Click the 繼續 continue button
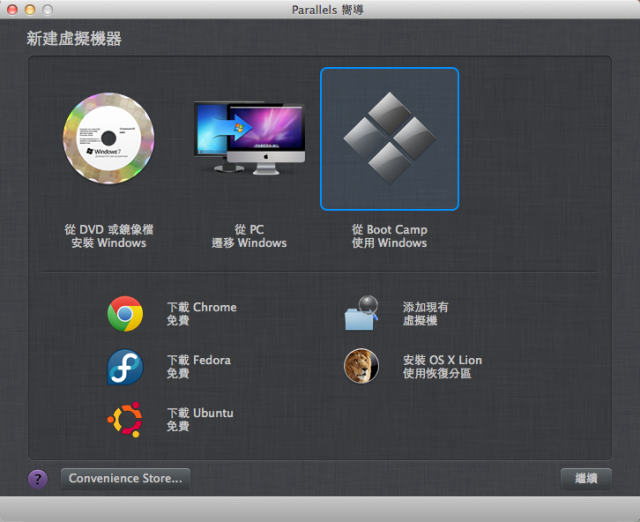 pyautogui.click(x=586, y=478)
